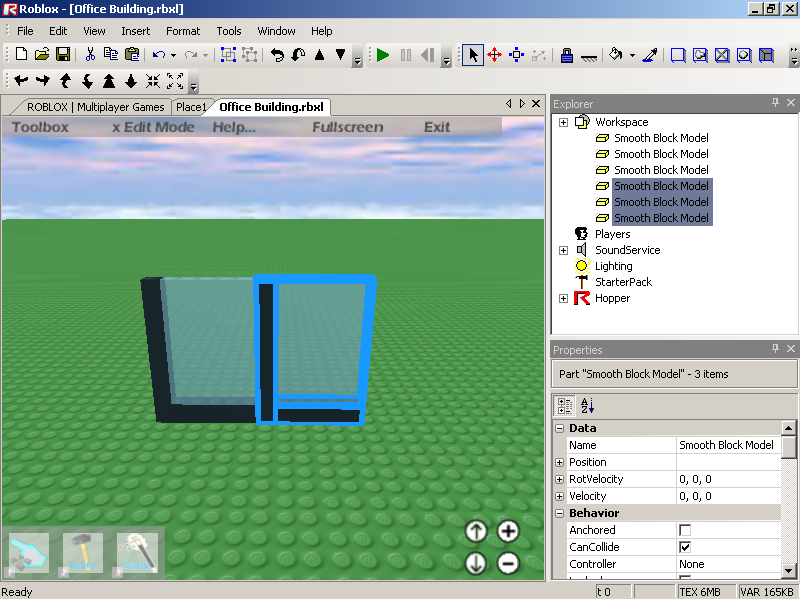This screenshot has height=600, width=800.
Task: Click the Save floppy disk icon
Action: click(x=63, y=55)
